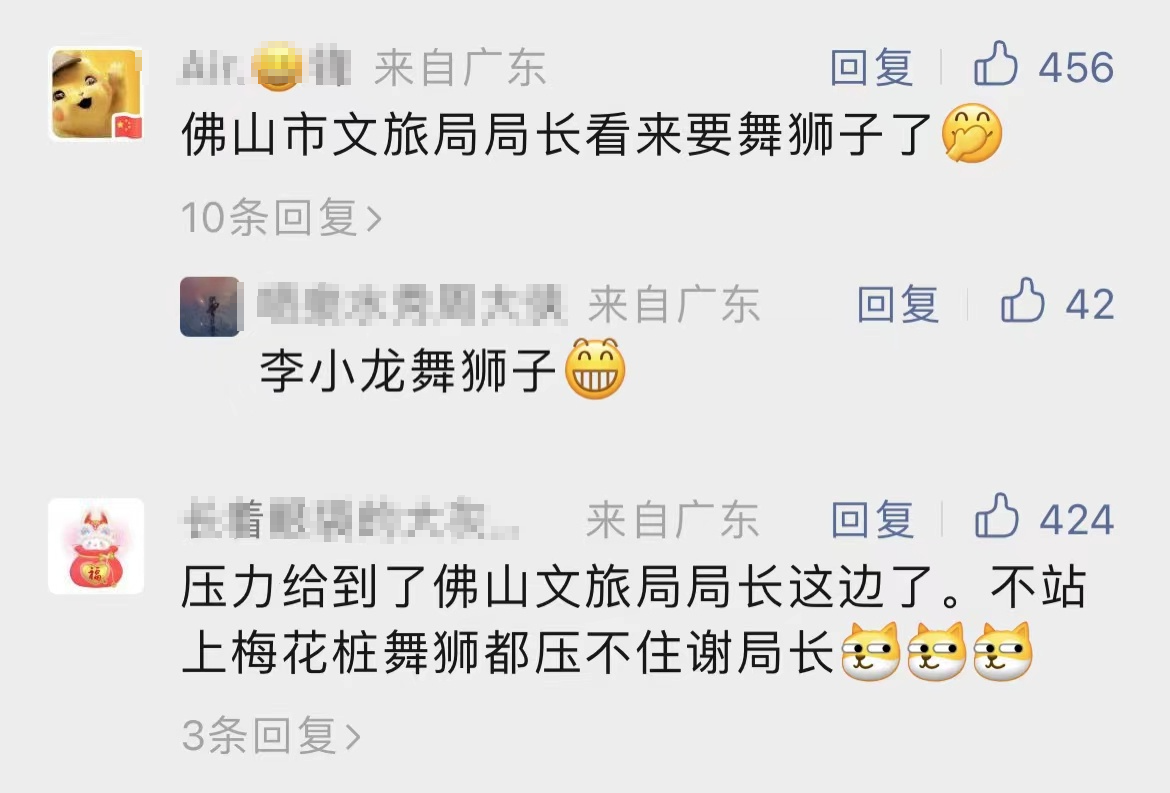
Task: Reply to the 压力给到了 comment
Action: tap(872, 519)
